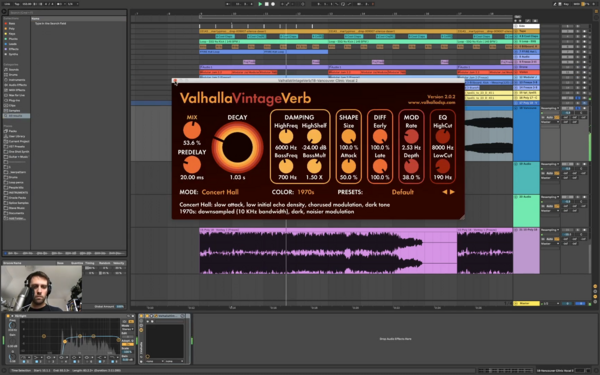Click the browser search field
600x375 pixels.
coord(67,13)
